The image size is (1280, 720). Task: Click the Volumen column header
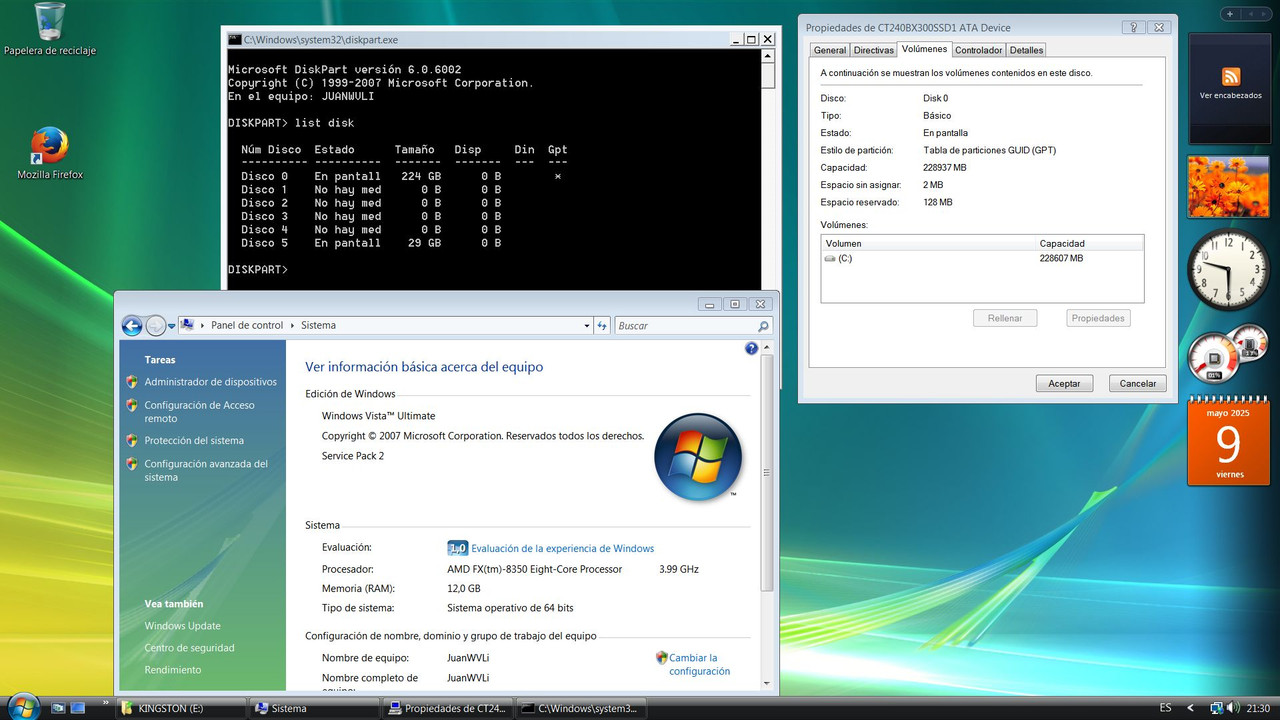pyautogui.click(x=929, y=243)
